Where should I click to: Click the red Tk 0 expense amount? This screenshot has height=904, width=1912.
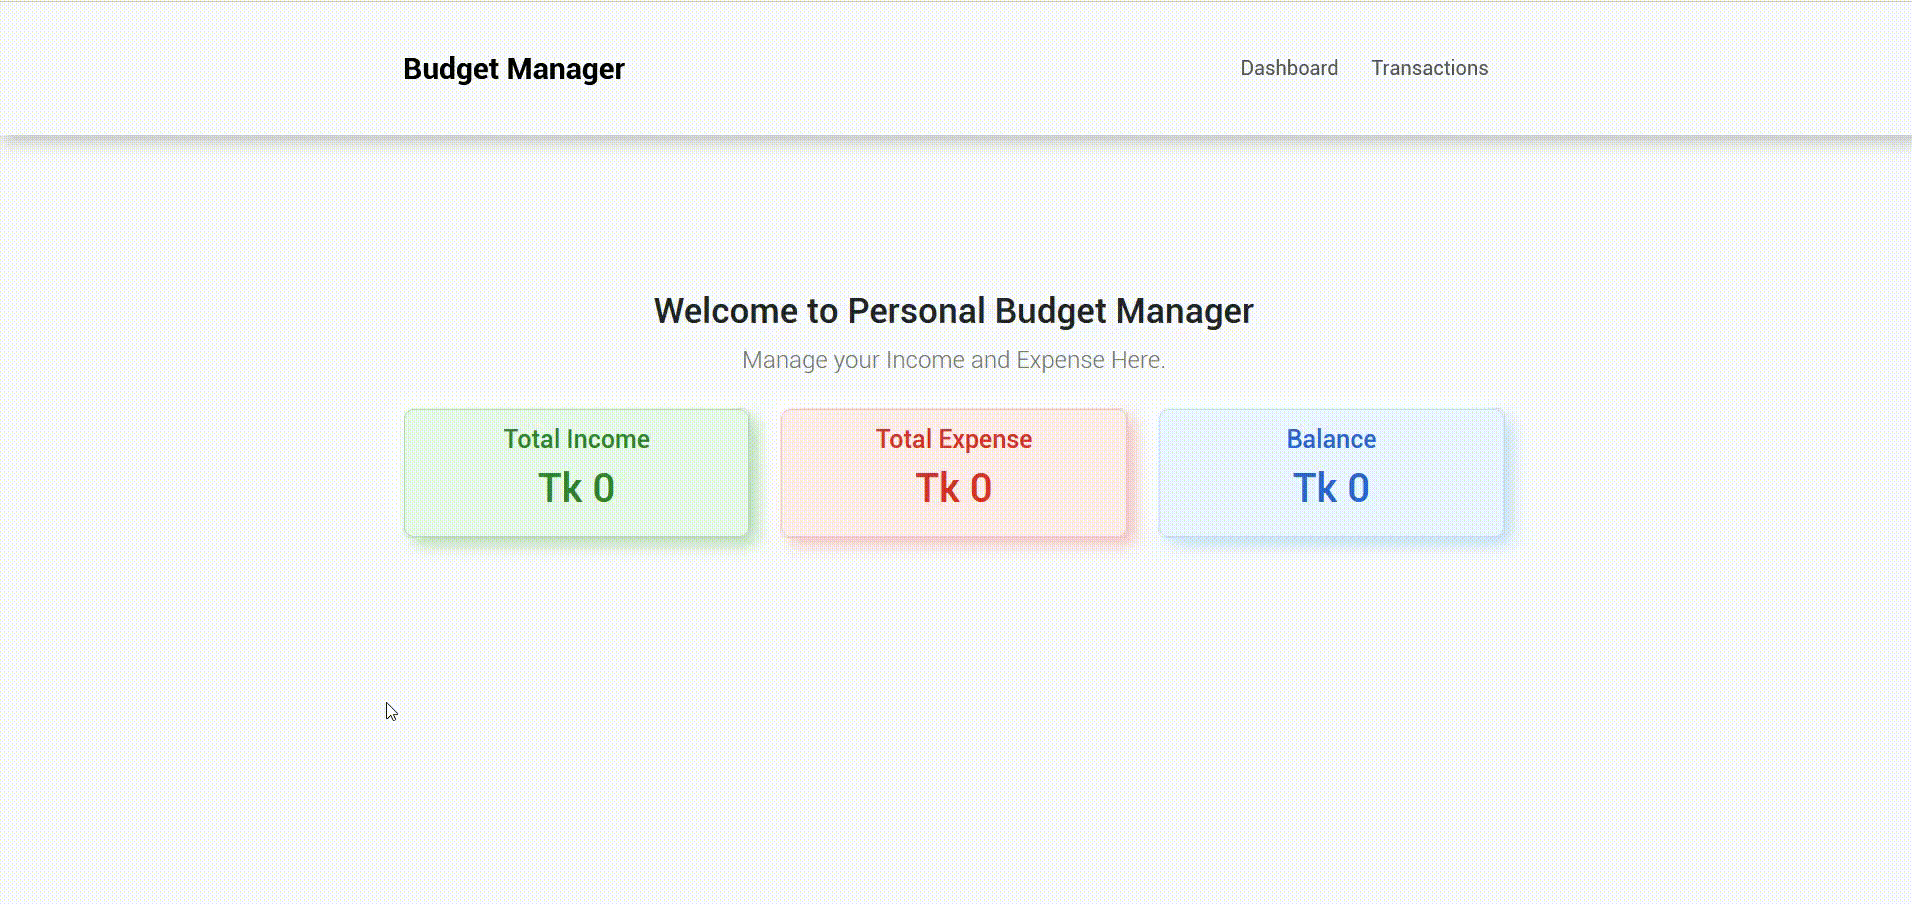pos(953,488)
